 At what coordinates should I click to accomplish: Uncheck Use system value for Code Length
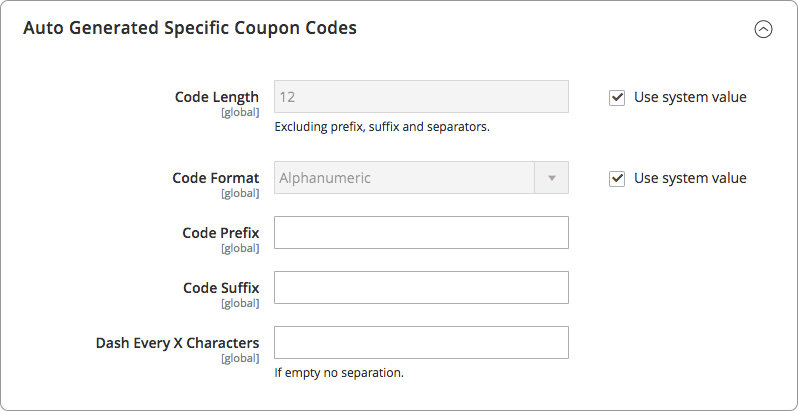[617, 97]
